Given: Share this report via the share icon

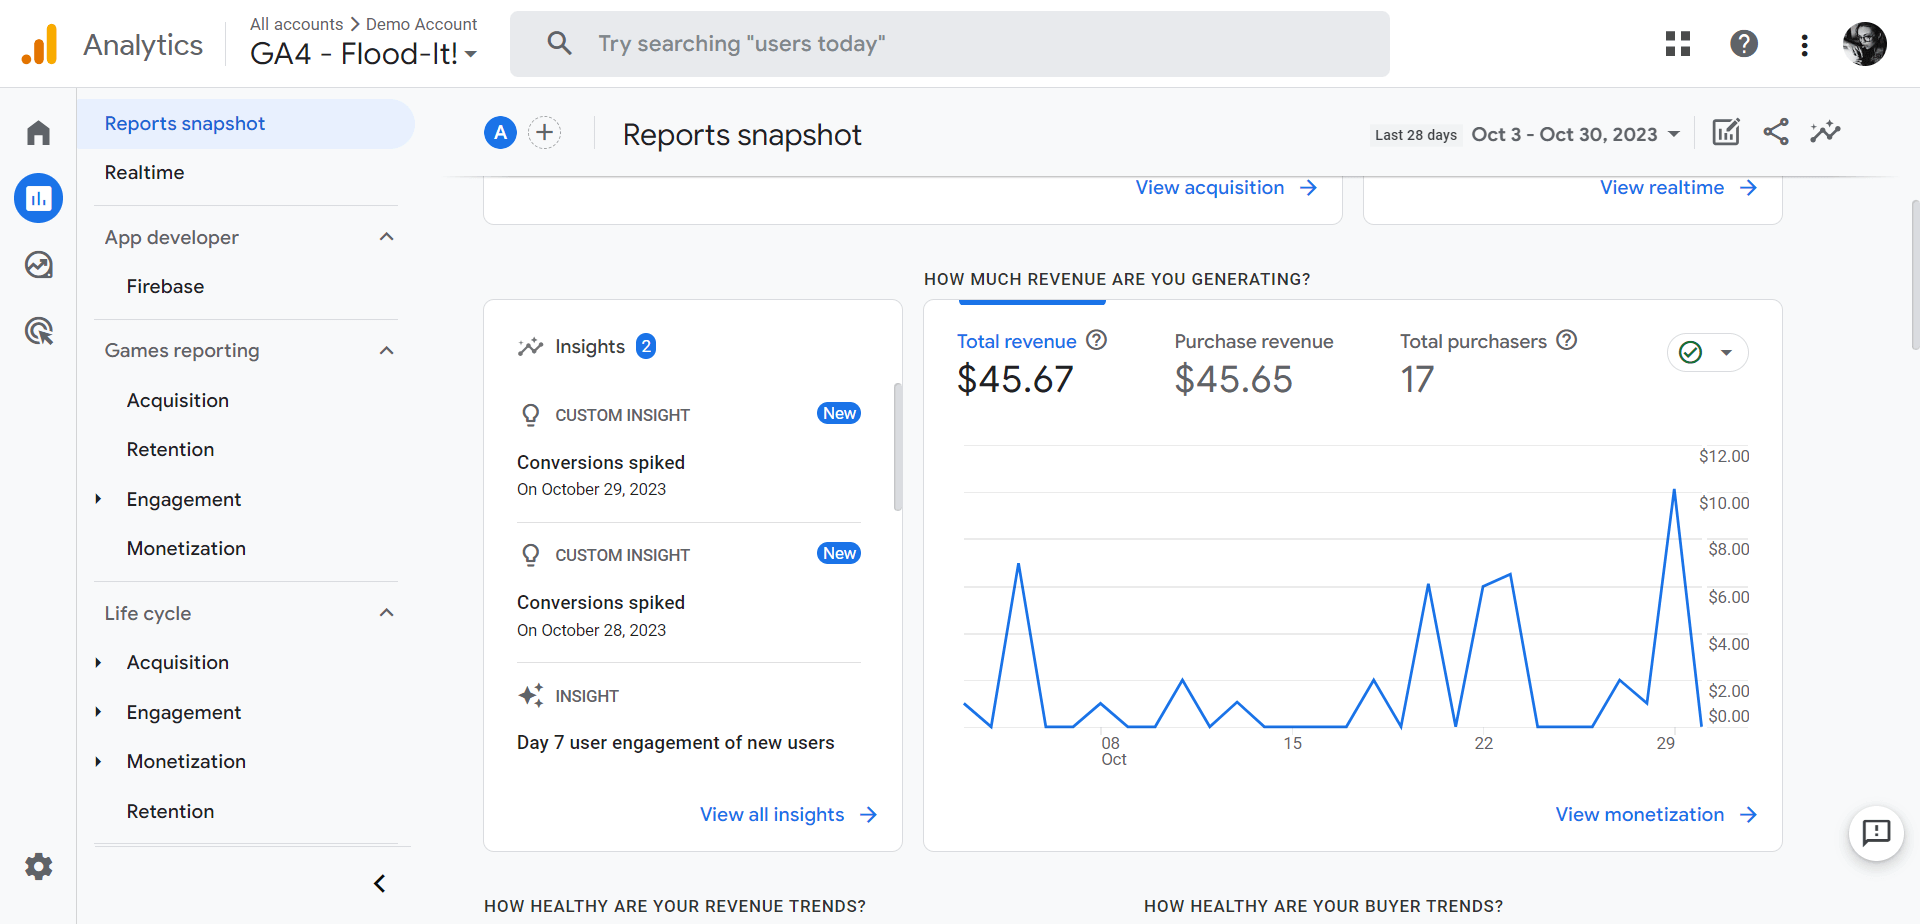Looking at the screenshot, I should pos(1776,131).
